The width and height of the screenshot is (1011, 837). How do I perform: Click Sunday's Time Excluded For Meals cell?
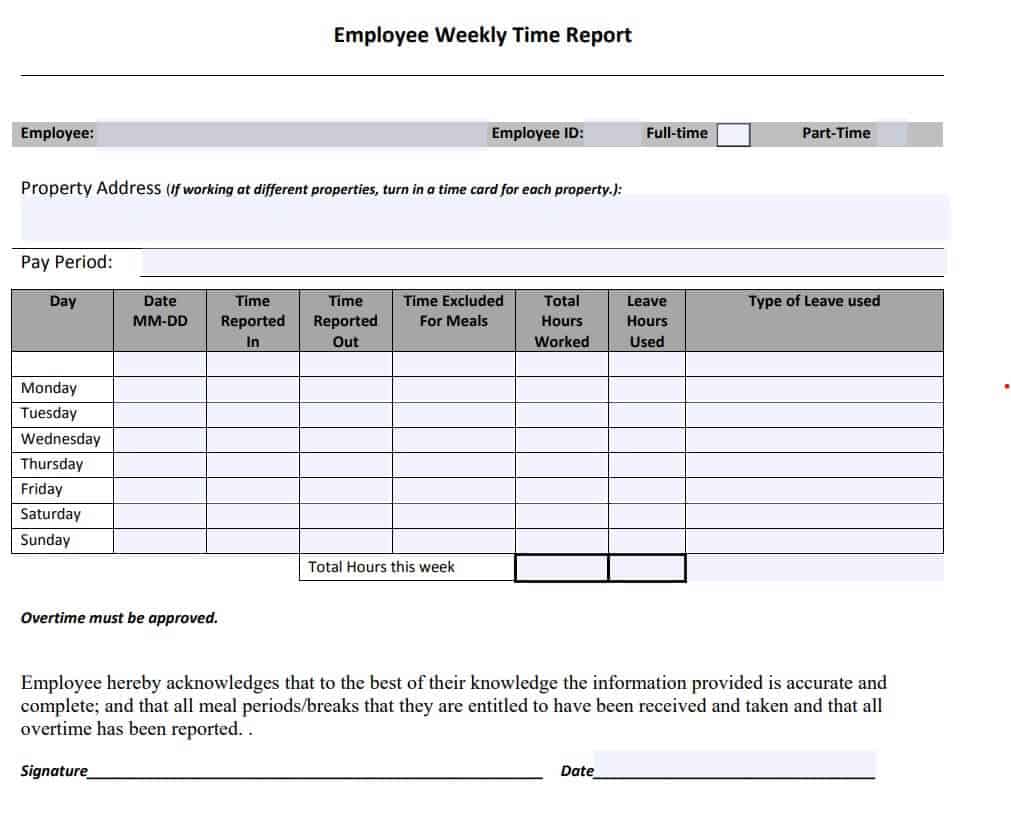tap(454, 541)
